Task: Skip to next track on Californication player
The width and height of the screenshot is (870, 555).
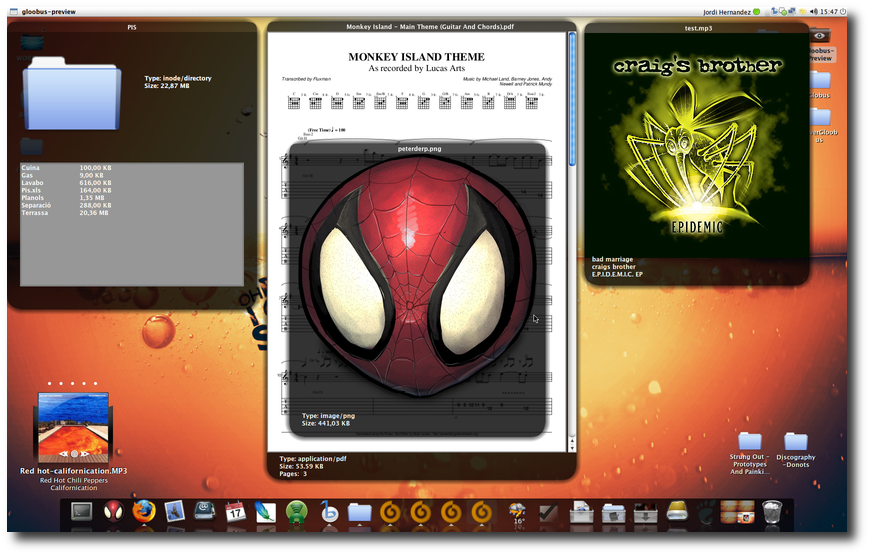Action: [x=84, y=453]
